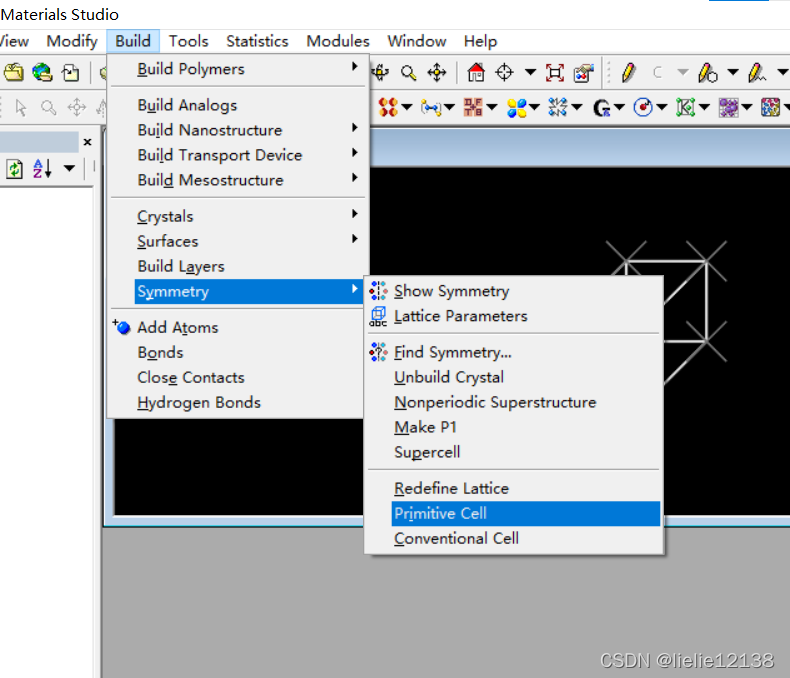
Task: Click the DFTB+ module icon
Action: [x=473, y=107]
